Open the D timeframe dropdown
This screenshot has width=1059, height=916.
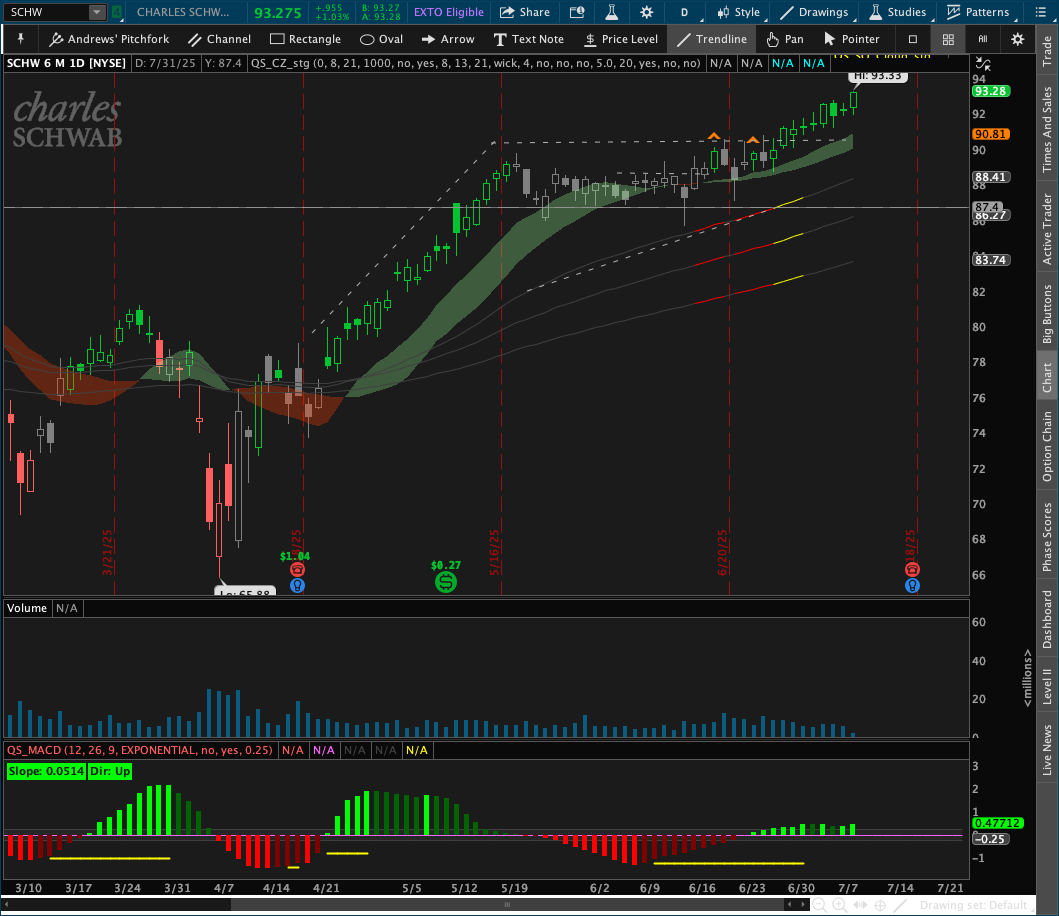coord(685,12)
